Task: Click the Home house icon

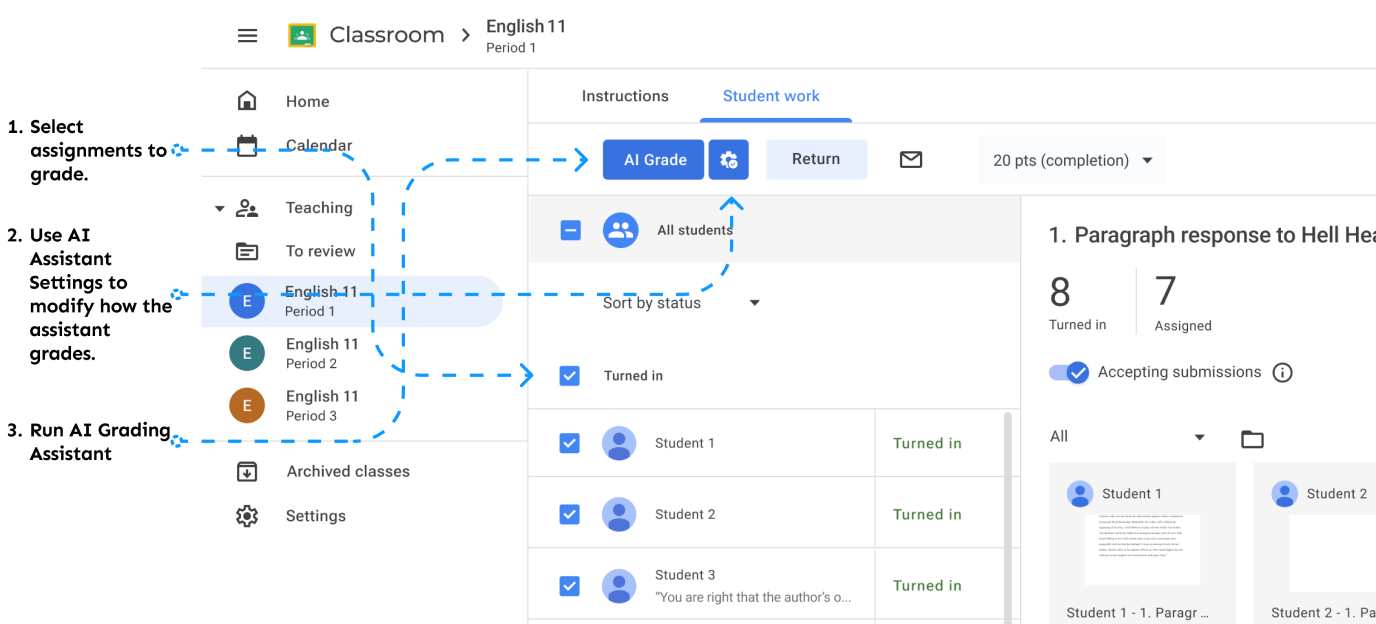Action: [x=247, y=101]
